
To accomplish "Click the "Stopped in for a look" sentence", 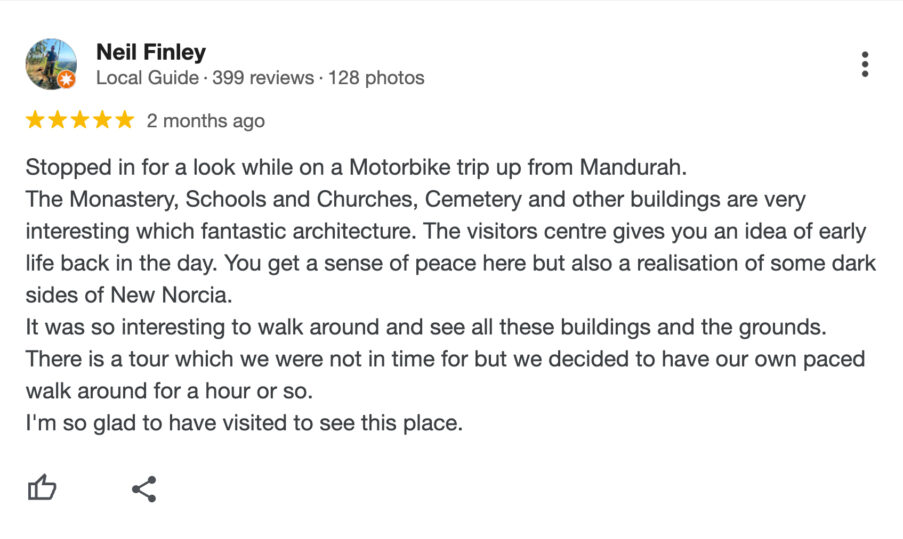I will pyautogui.click(x=356, y=168).
